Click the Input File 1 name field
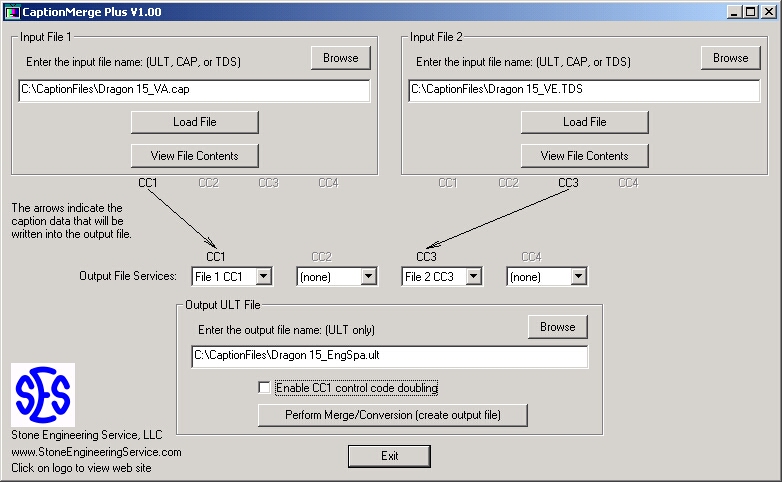The width and height of the screenshot is (782, 482). [x=194, y=91]
